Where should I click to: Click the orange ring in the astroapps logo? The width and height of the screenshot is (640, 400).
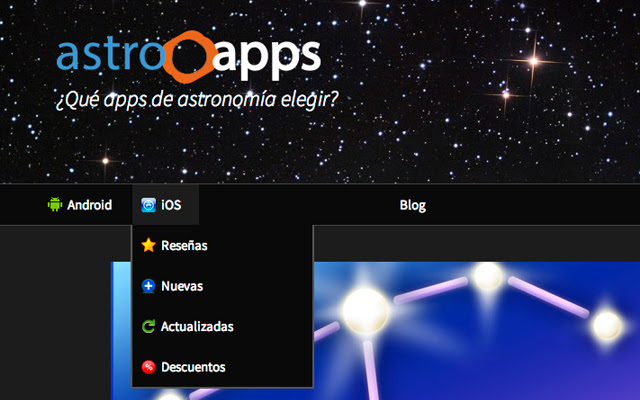coord(189,57)
